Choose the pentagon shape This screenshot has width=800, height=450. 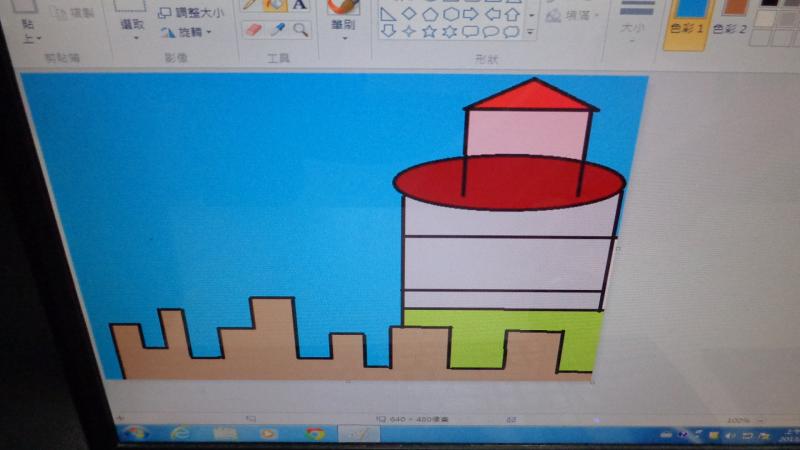point(430,14)
